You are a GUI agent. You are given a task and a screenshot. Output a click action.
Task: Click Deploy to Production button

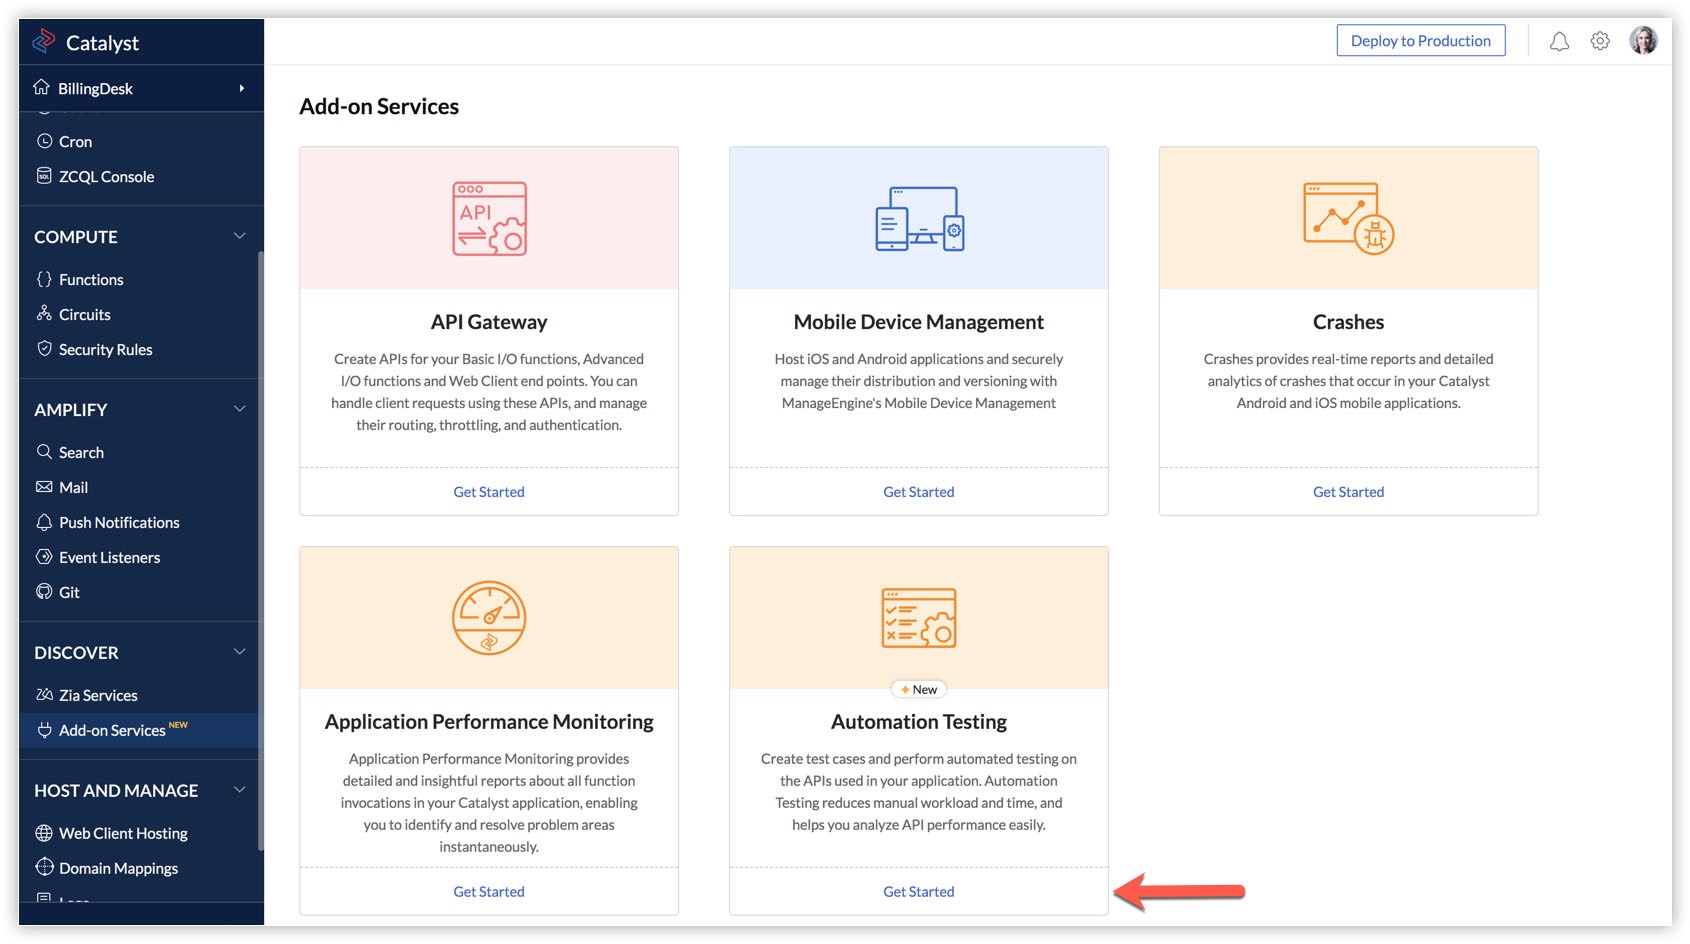click(x=1420, y=41)
